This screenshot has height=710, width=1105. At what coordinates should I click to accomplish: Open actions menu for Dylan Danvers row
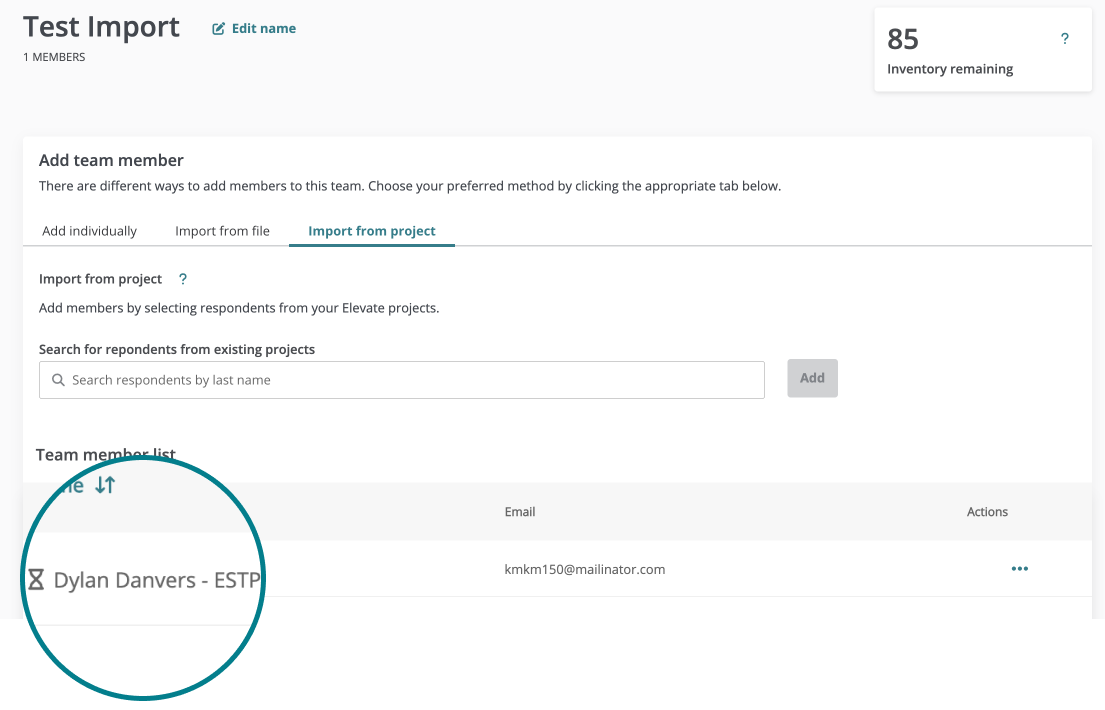point(1019,568)
